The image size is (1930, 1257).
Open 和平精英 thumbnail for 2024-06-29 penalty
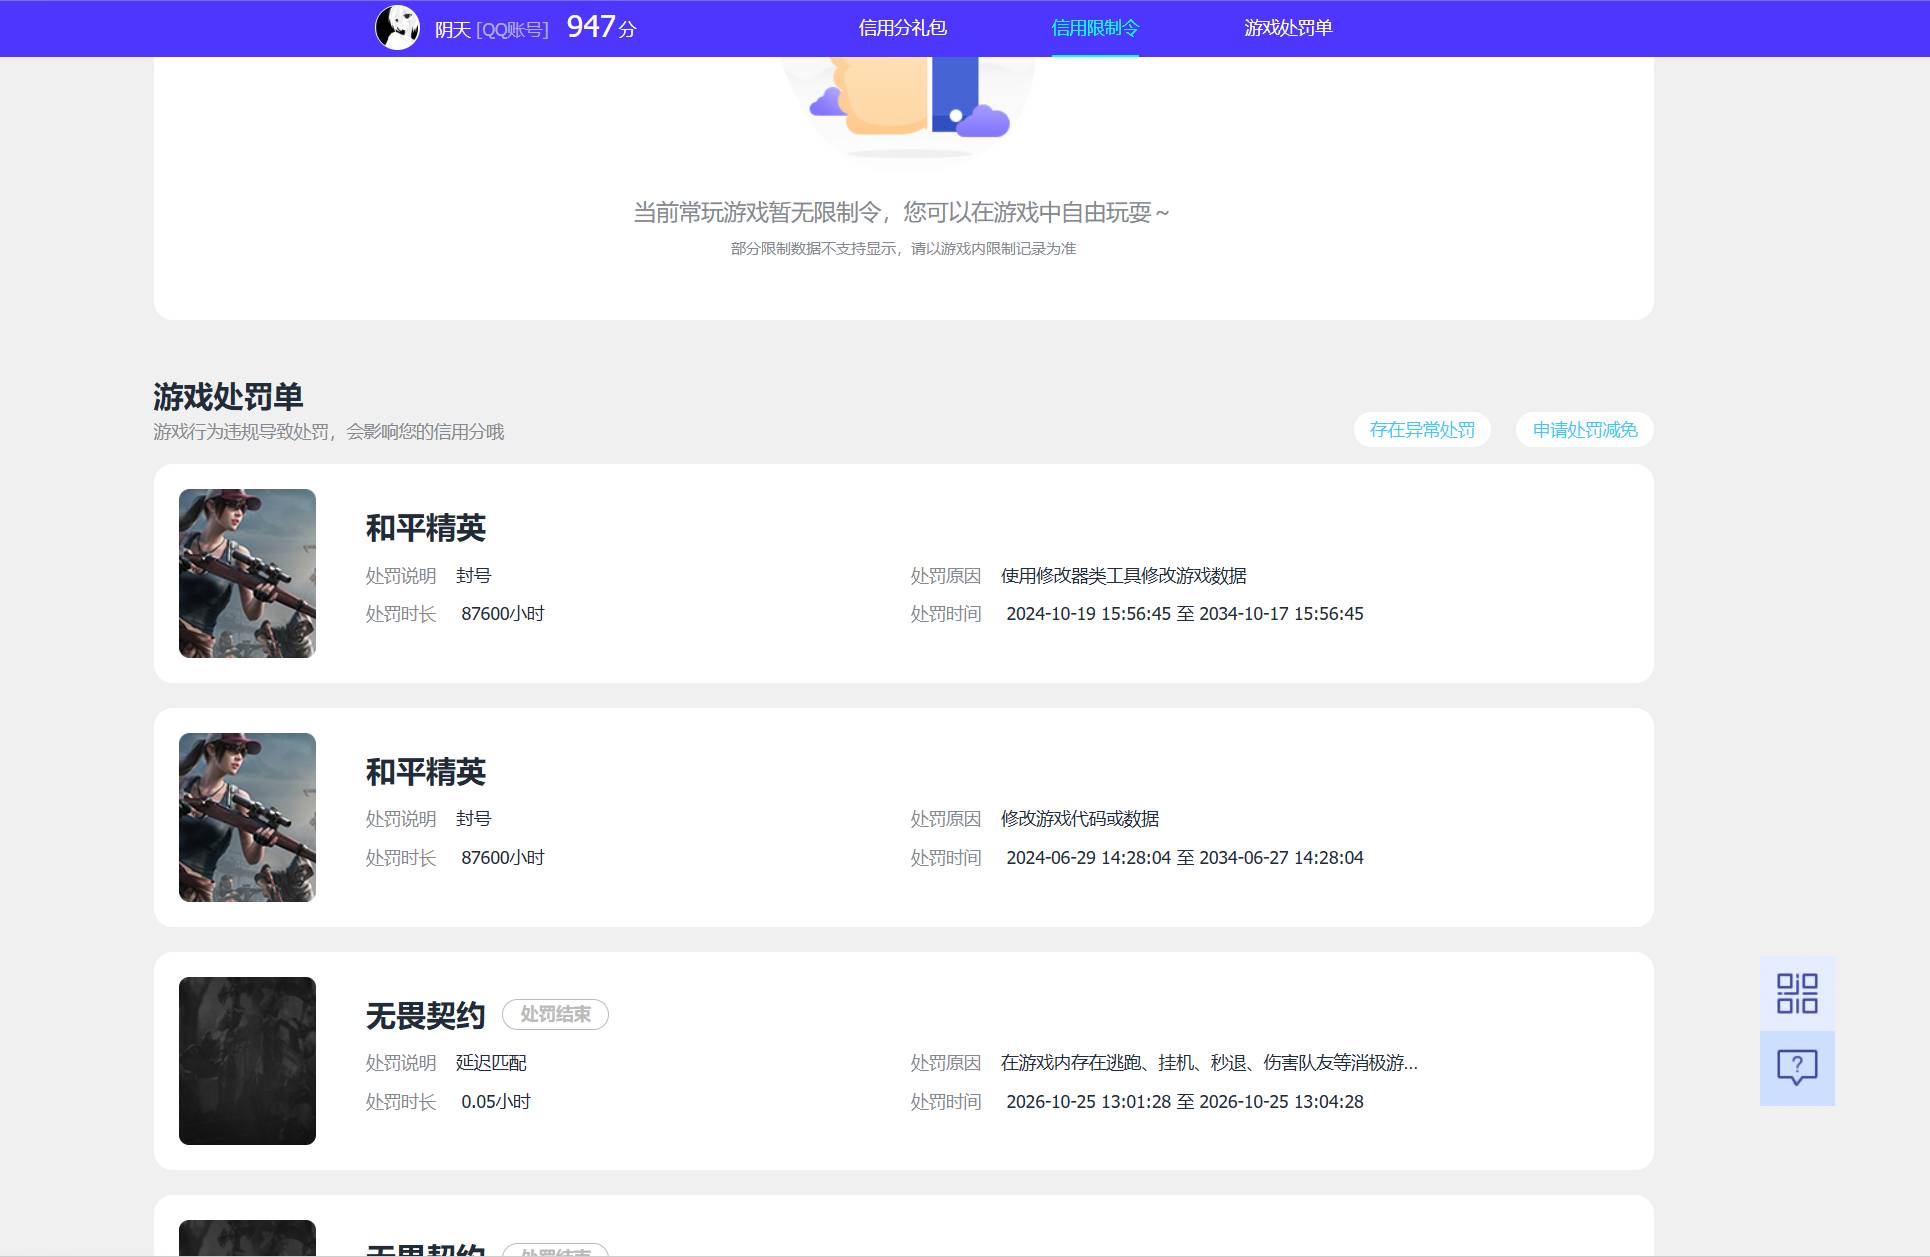pyautogui.click(x=247, y=817)
